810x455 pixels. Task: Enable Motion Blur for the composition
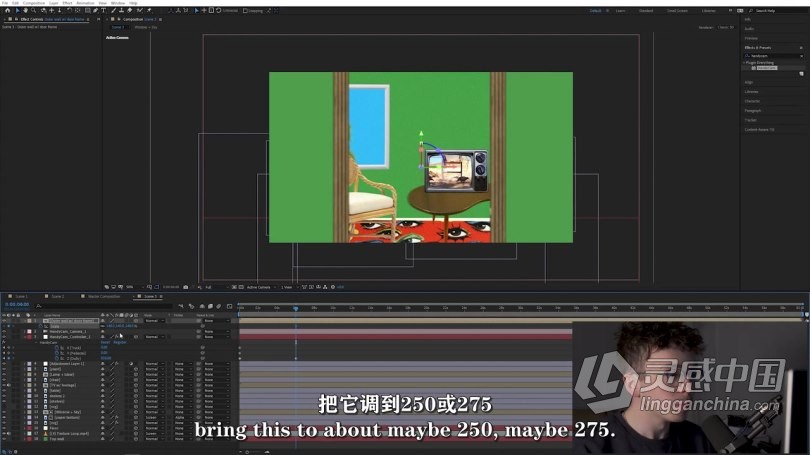click(219, 306)
